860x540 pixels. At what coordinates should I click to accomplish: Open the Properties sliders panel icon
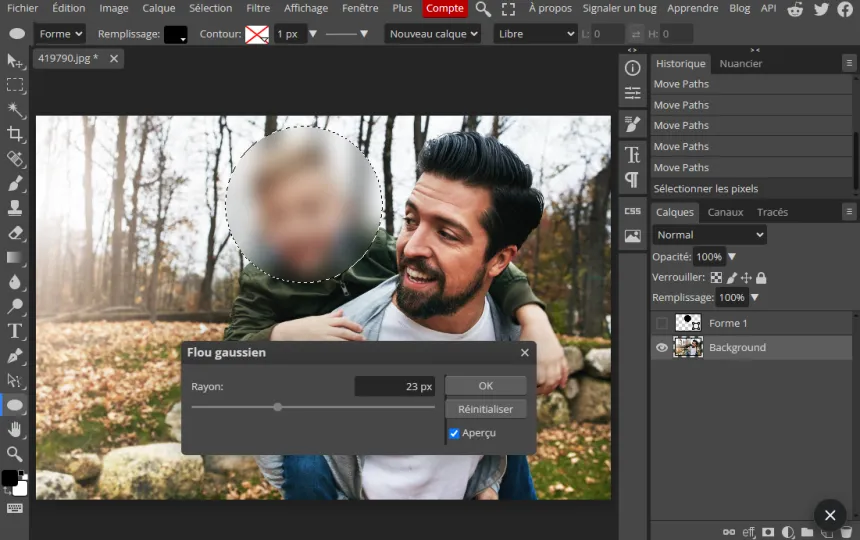point(632,93)
